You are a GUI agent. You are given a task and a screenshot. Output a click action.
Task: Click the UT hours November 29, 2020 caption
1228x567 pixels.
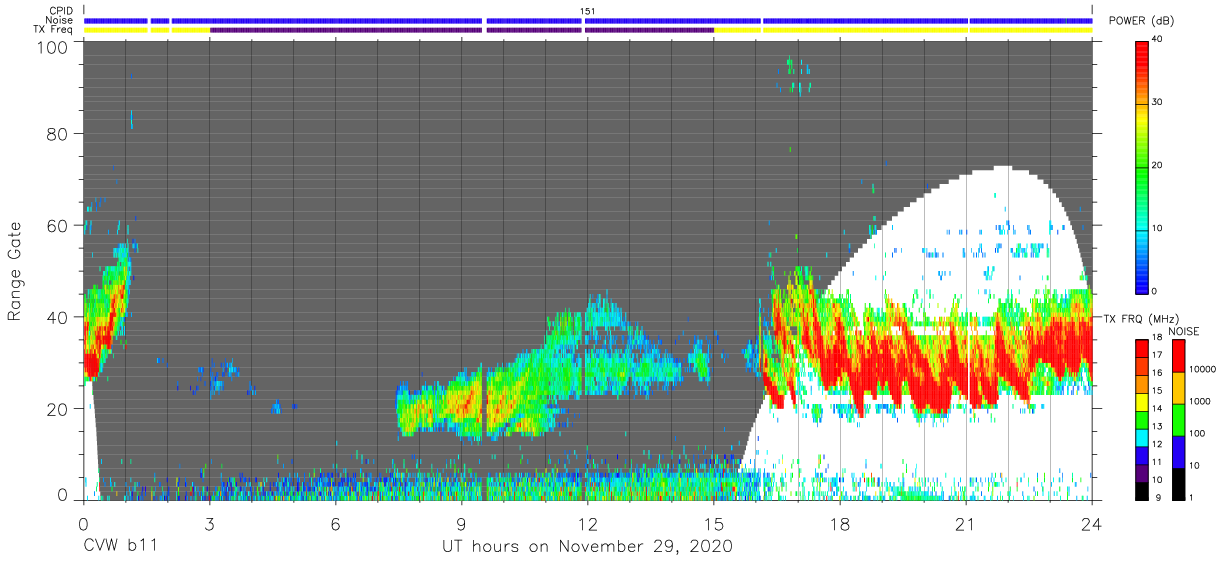coord(588,547)
